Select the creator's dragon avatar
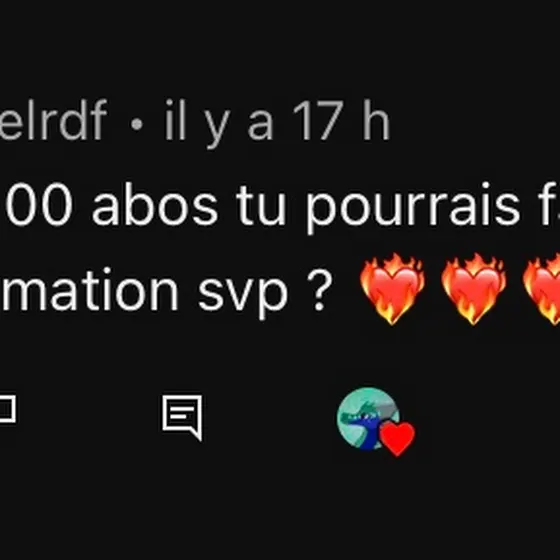The image size is (560, 560). pyautogui.click(x=368, y=419)
